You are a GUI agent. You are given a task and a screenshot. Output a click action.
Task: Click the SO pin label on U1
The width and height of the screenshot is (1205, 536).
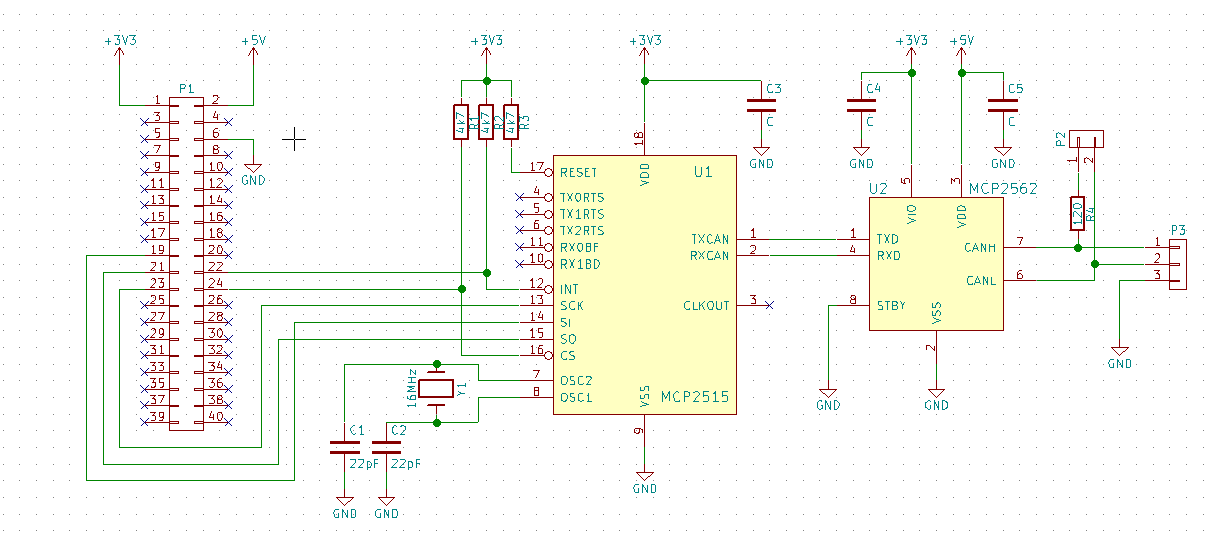(x=567, y=339)
